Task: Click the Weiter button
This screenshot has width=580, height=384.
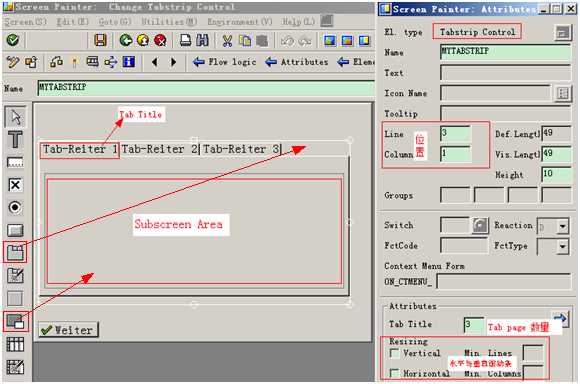Action: (68, 330)
